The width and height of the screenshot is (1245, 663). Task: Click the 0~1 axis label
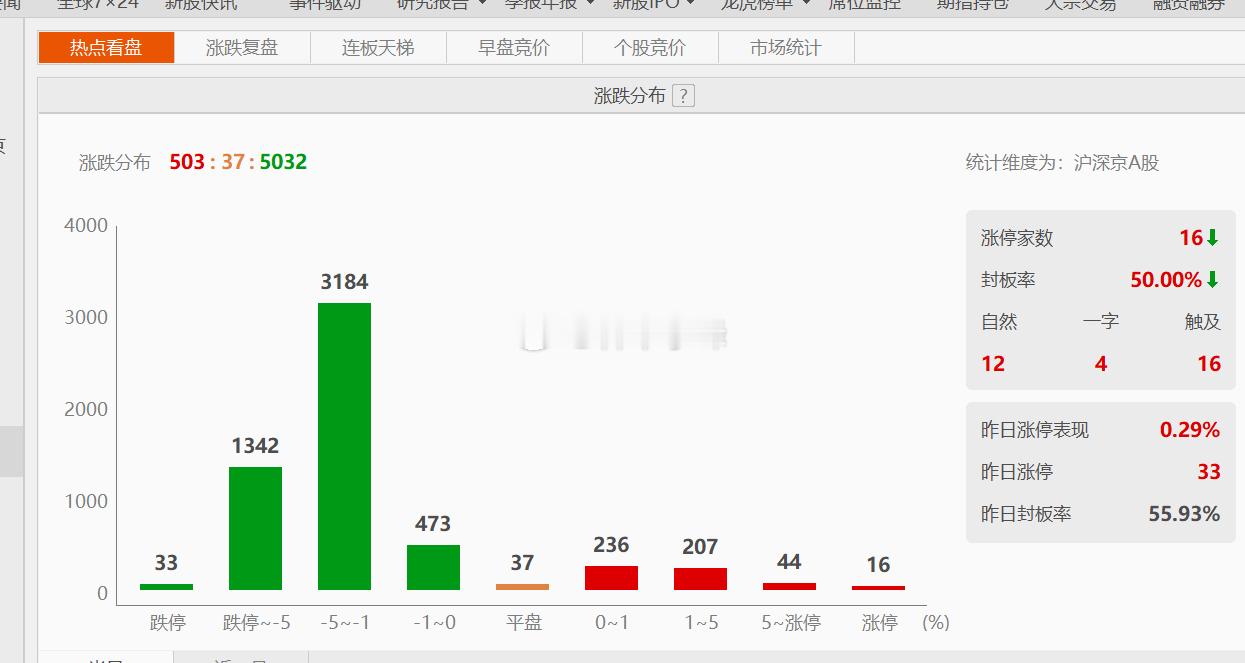point(612,622)
